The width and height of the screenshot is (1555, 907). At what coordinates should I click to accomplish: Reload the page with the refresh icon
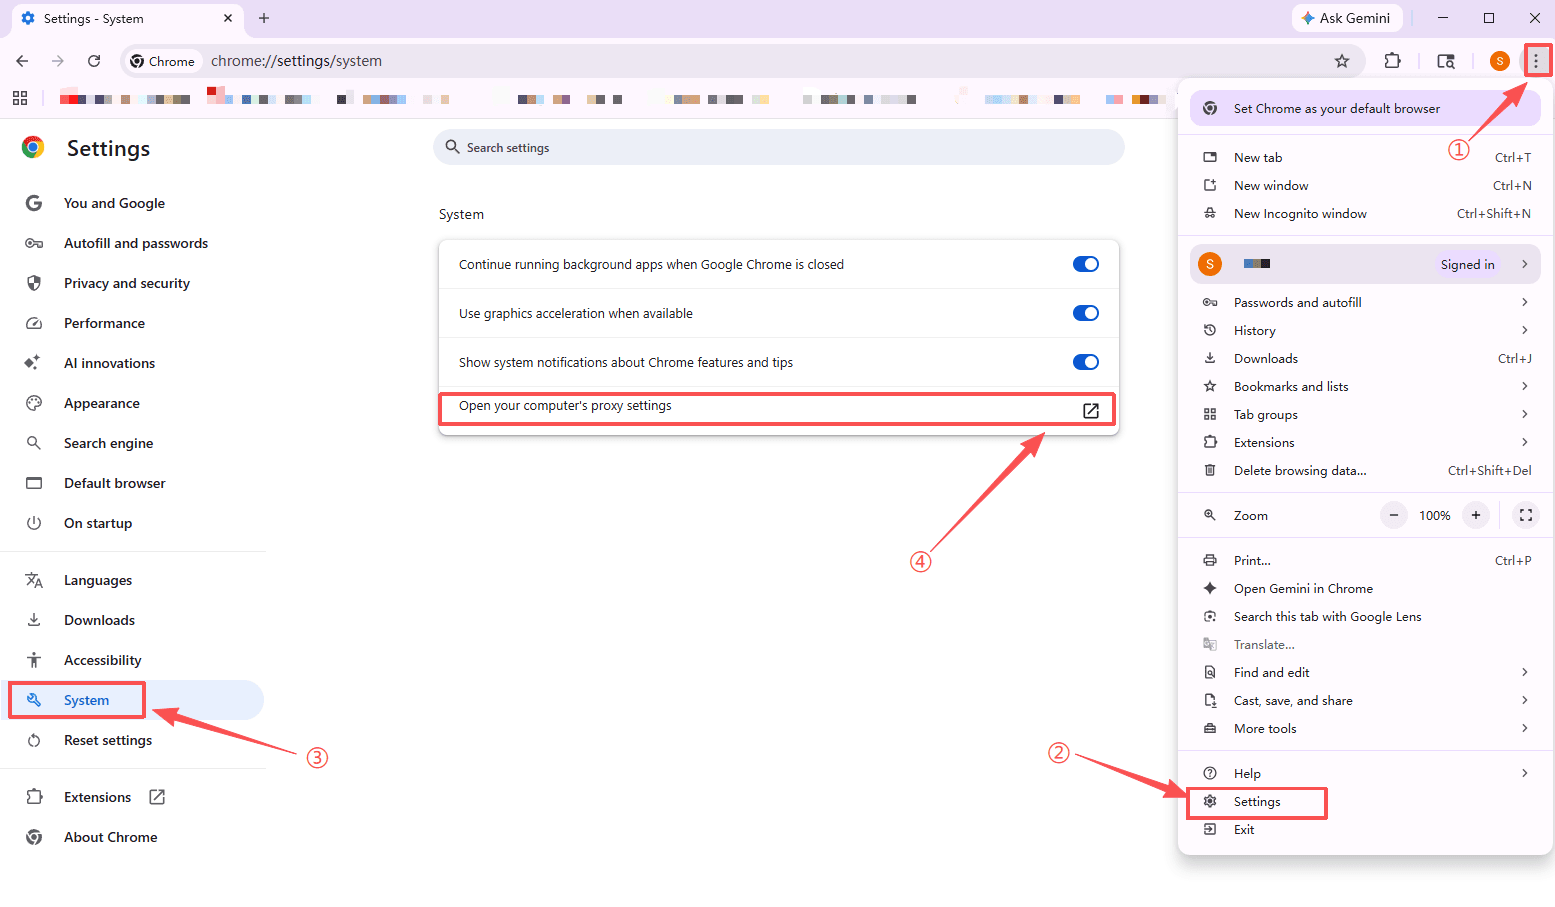tap(94, 61)
